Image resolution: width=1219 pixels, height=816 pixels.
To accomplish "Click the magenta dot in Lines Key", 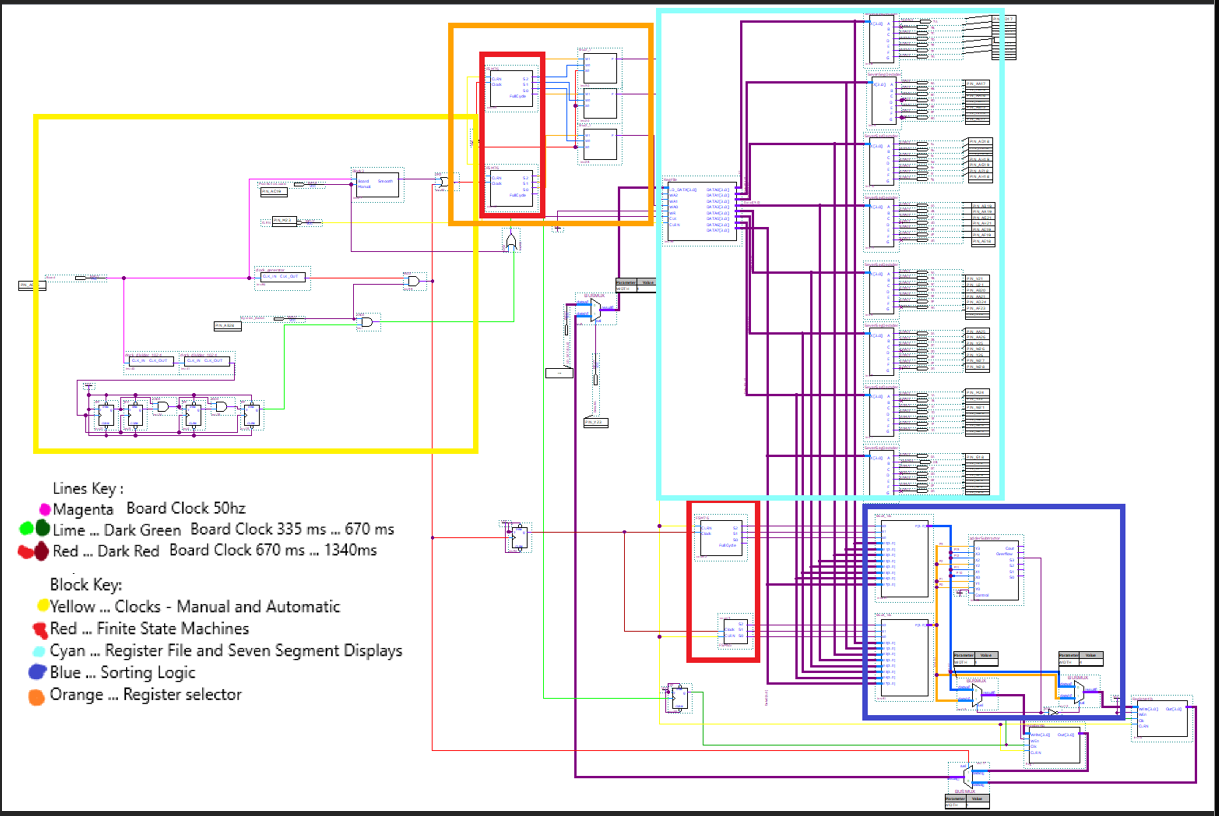I will (x=44, y=510).
